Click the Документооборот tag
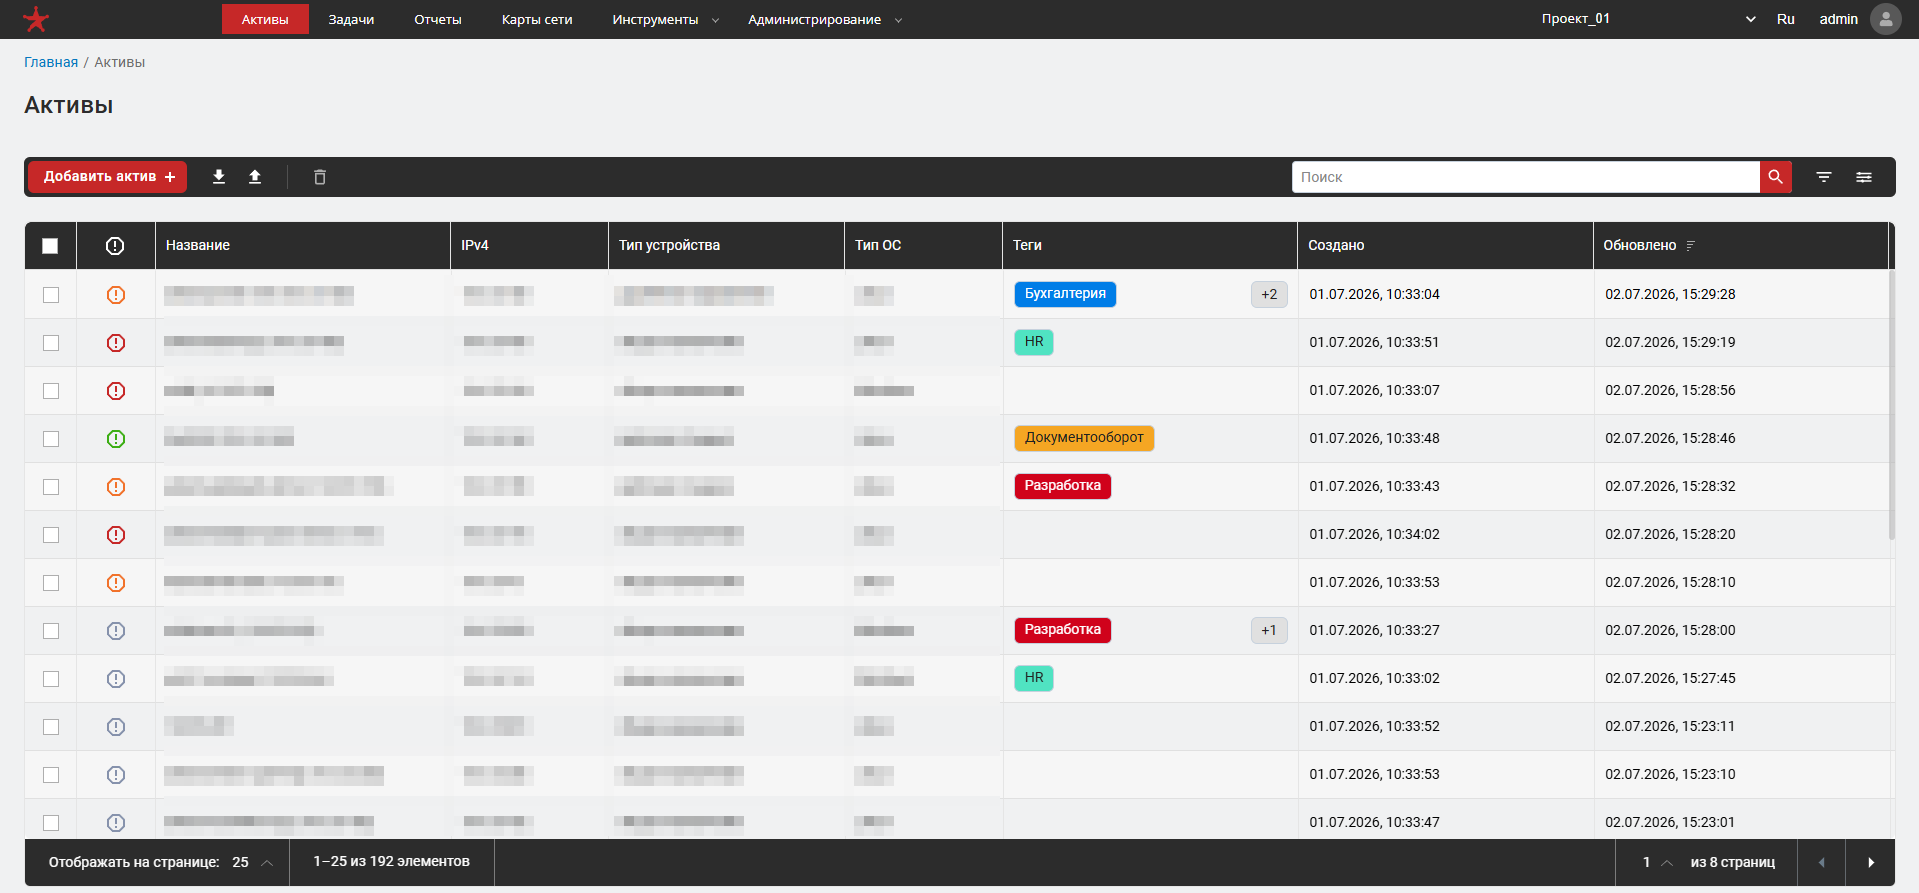 [x=1084, y=438]
